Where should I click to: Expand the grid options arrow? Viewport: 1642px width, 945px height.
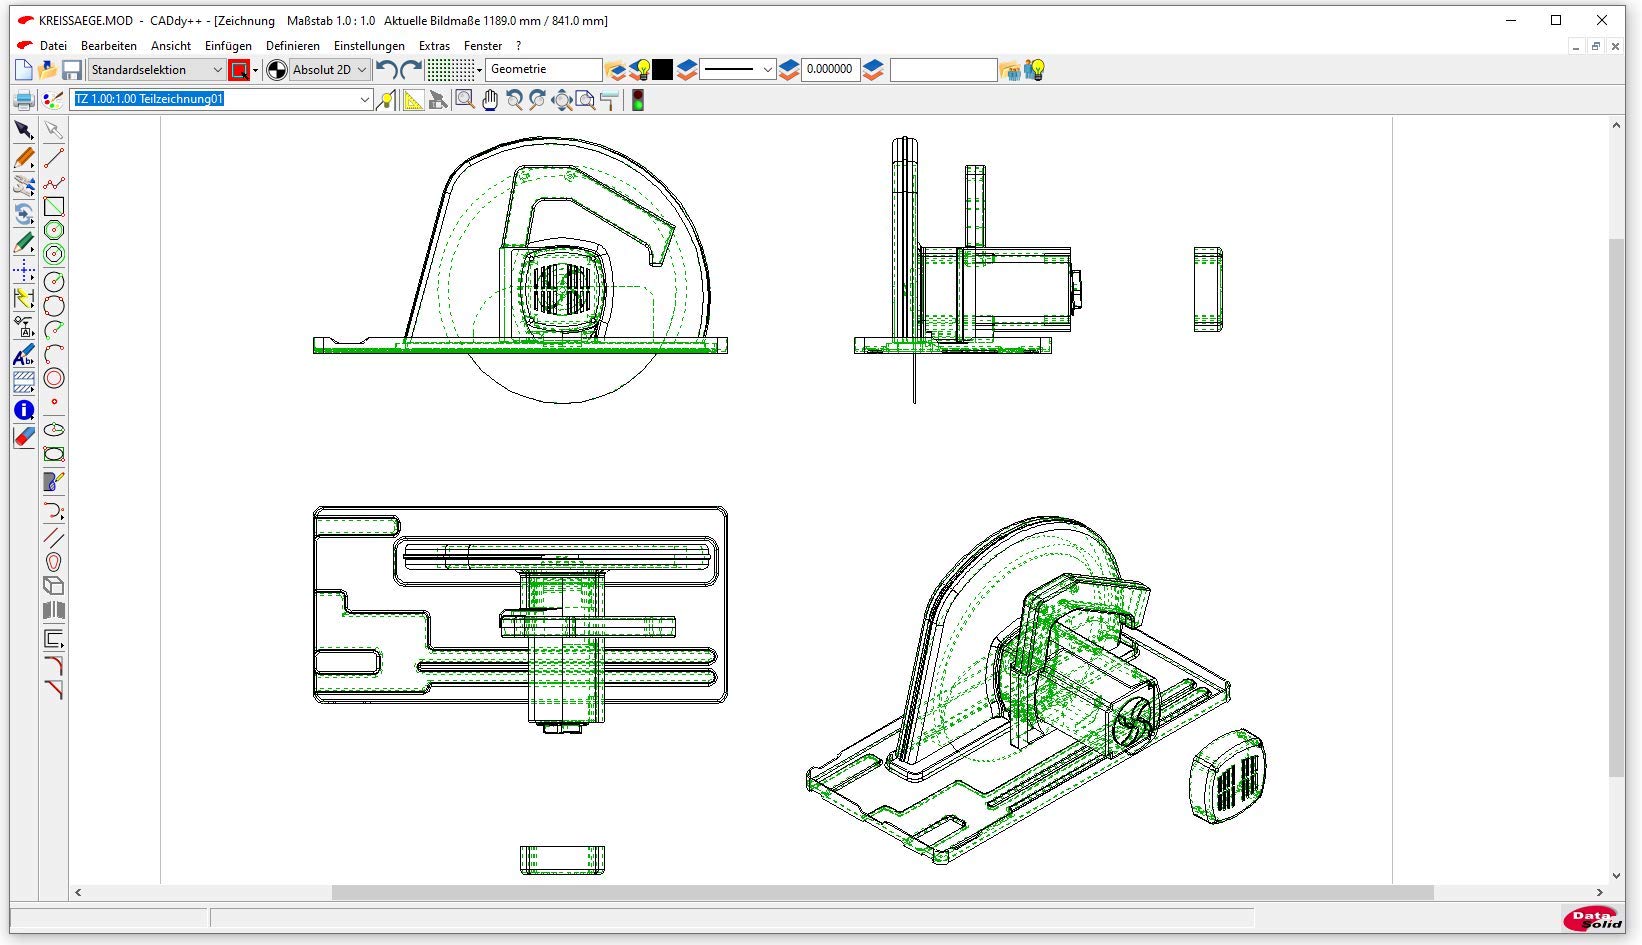480,70
